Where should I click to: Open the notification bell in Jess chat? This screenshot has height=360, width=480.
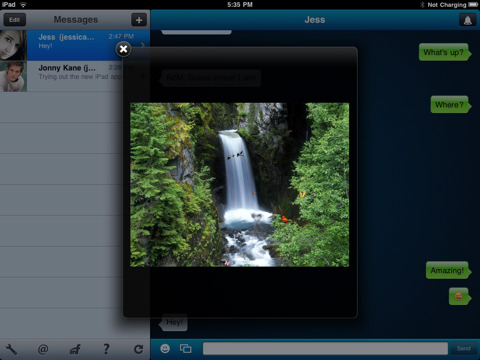tap(468, 20)
